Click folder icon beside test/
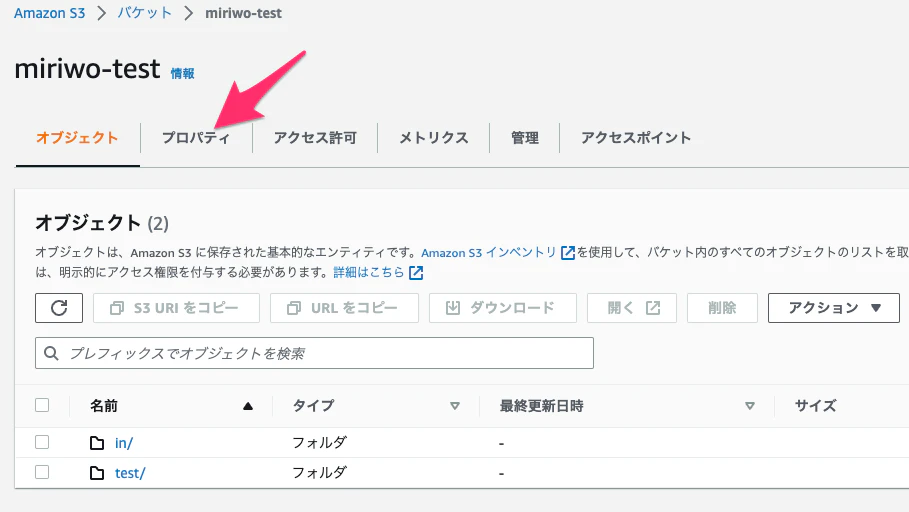 tap(97, 474)
